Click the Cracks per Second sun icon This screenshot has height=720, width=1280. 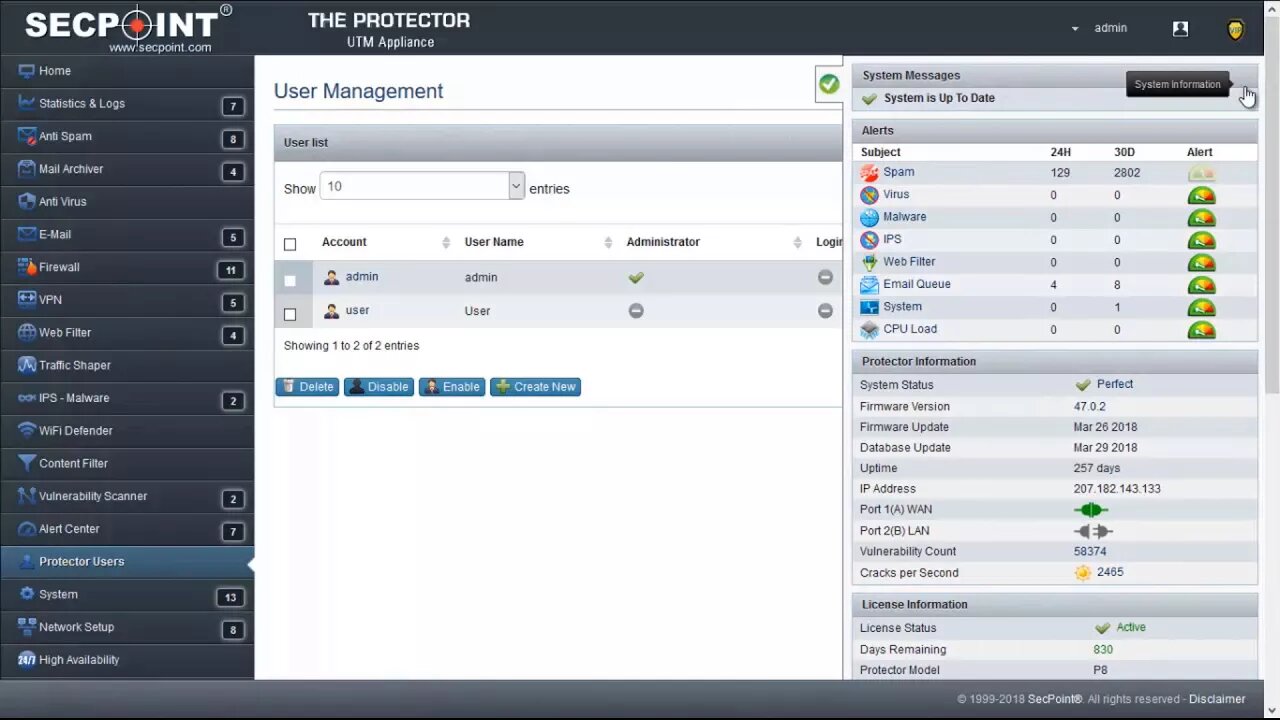pyautogui.click(x=1083, y=573)
